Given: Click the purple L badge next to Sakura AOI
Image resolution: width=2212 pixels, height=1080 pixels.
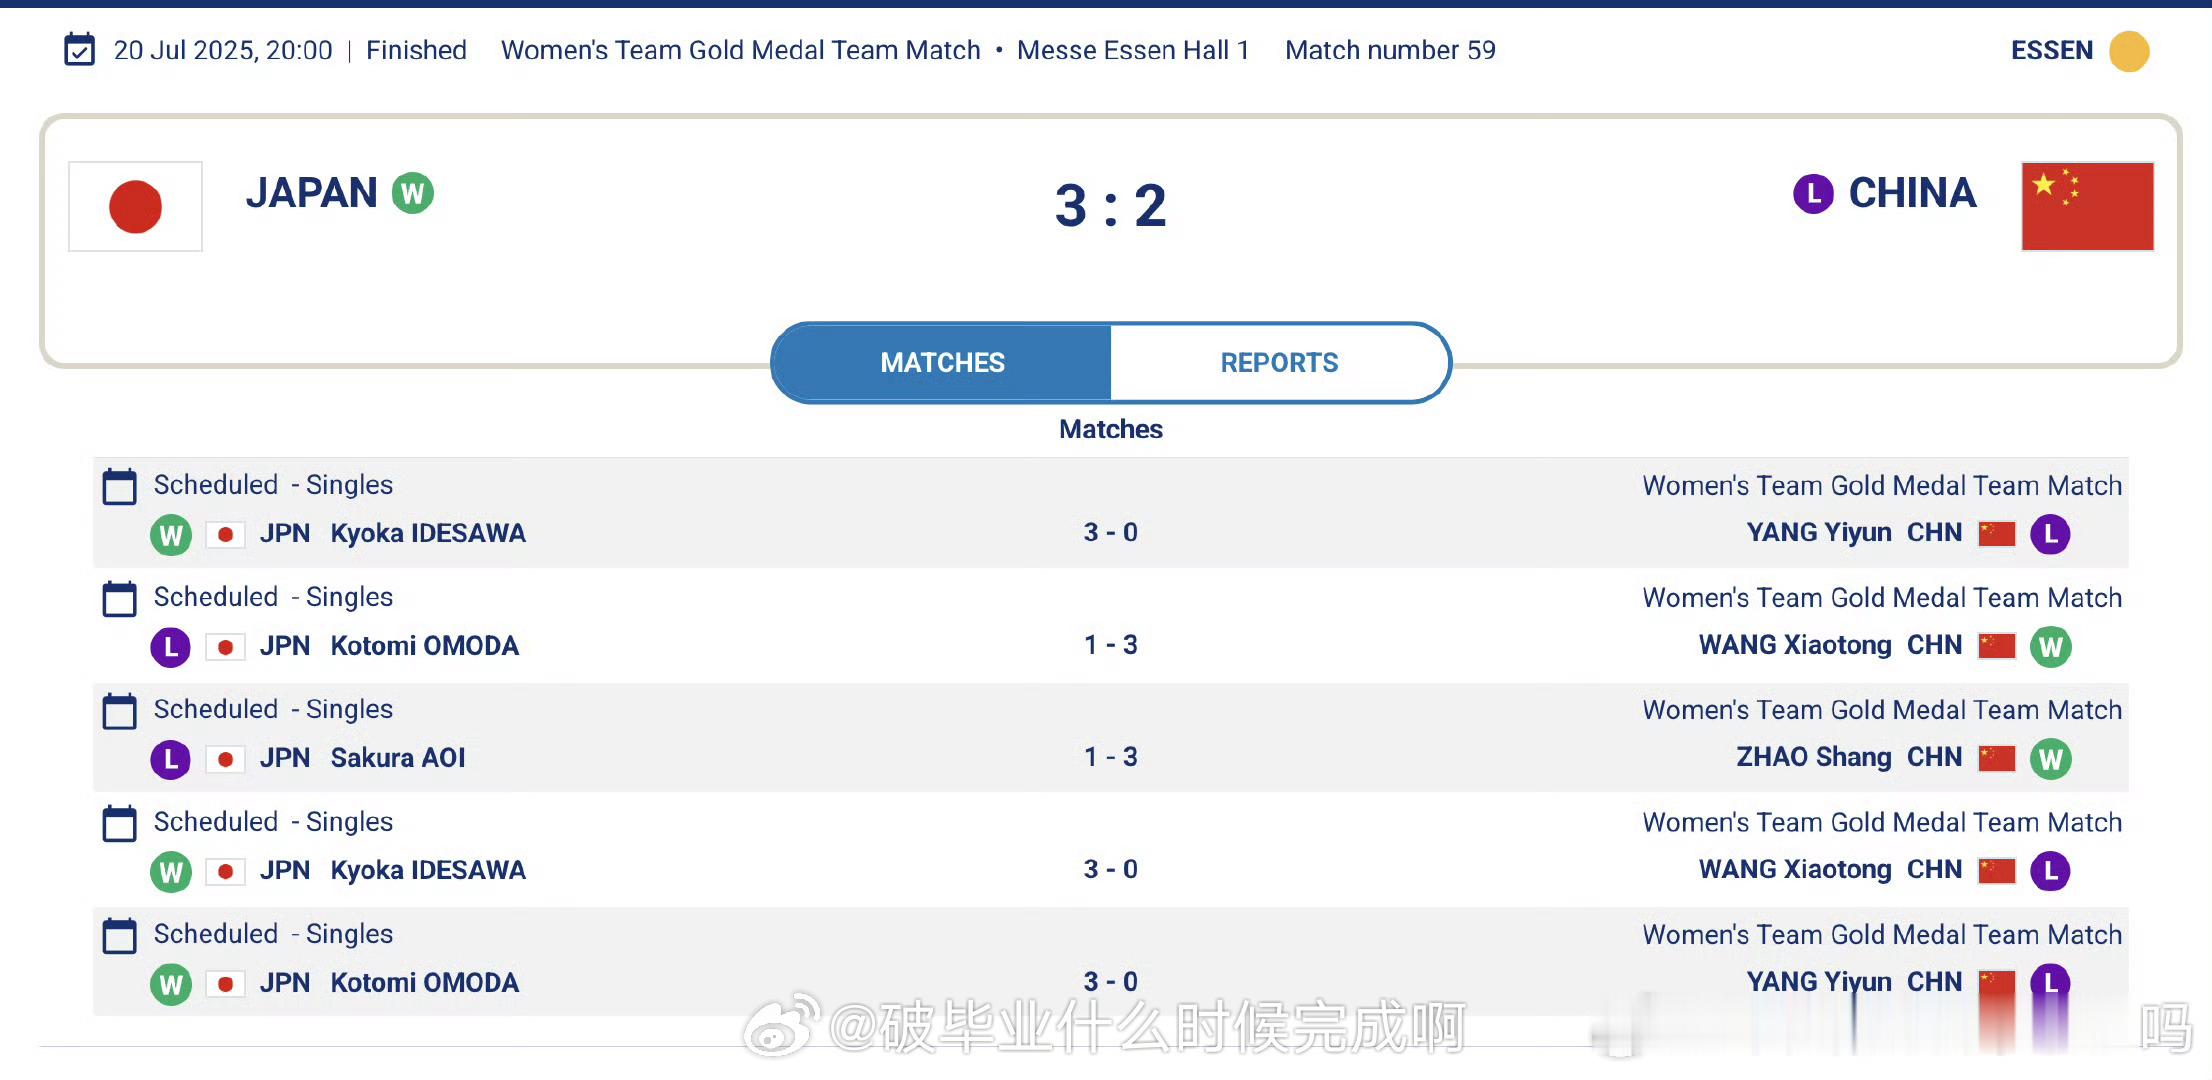Looking at the screenshot, I should click(x=171, y=759).
